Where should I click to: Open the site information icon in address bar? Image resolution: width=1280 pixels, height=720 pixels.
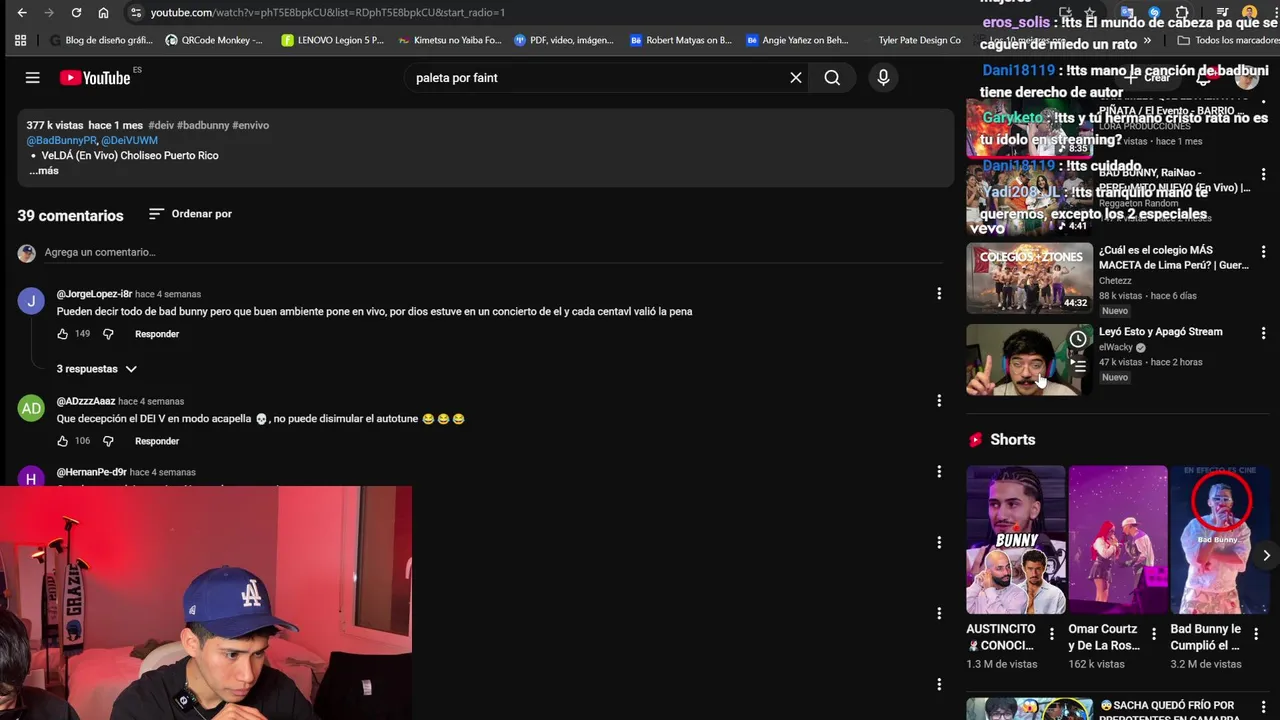(x=136, y=13)
